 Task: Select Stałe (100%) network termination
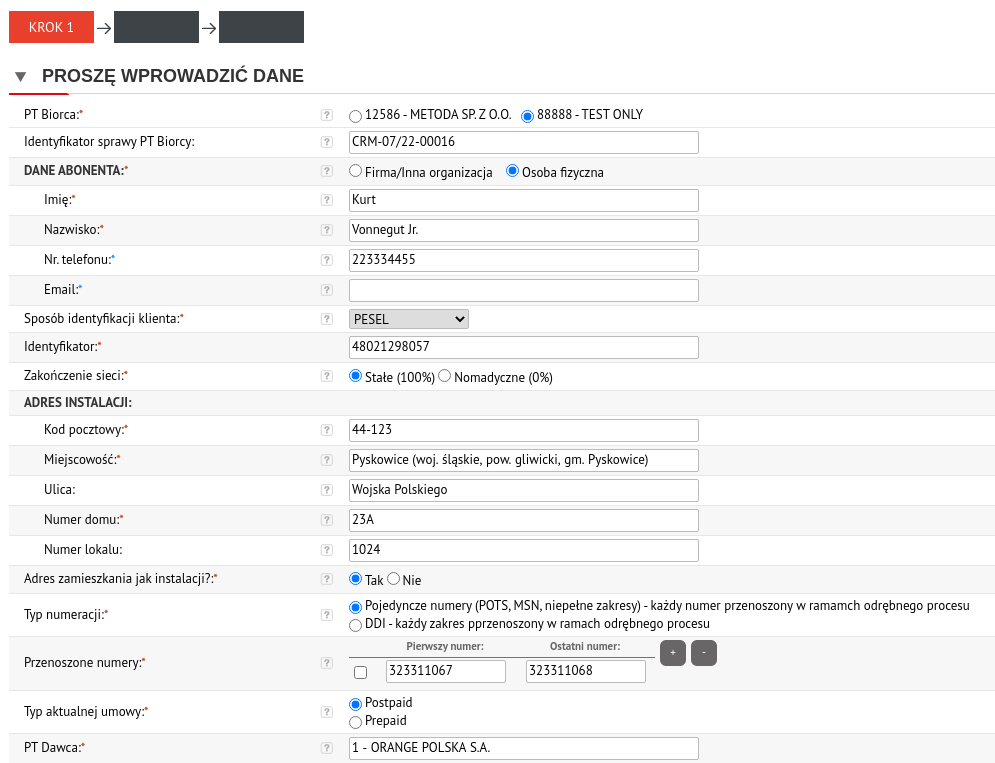(355, 376)
